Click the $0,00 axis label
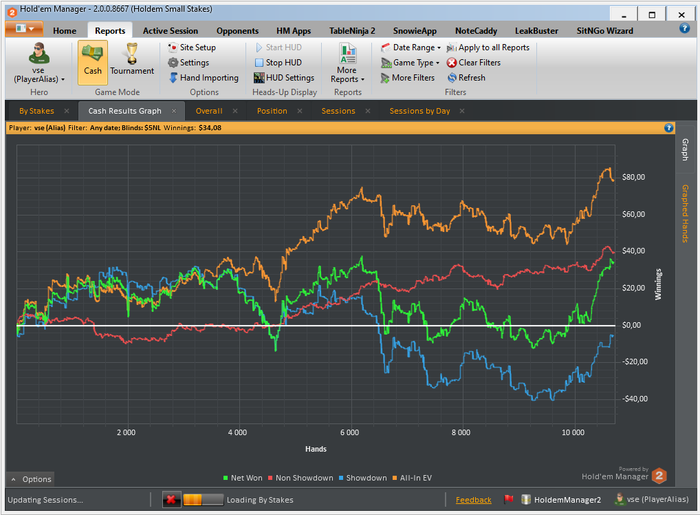 631,325
